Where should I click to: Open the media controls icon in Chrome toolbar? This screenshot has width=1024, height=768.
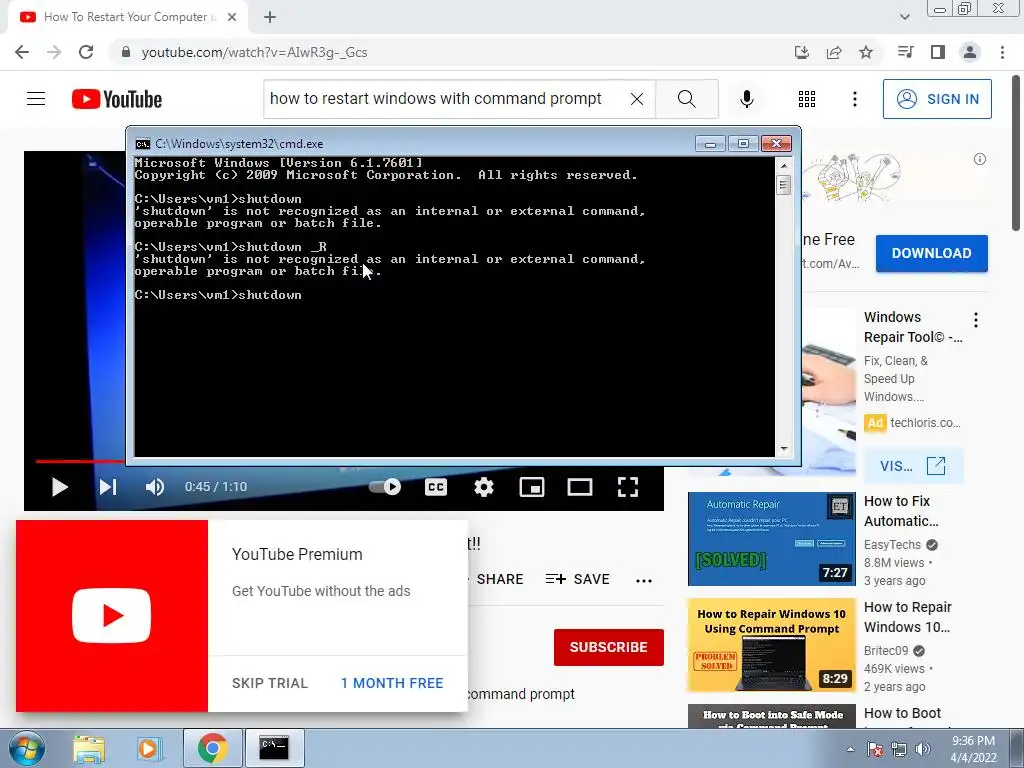pyautogui.click(x=905, y=52)
